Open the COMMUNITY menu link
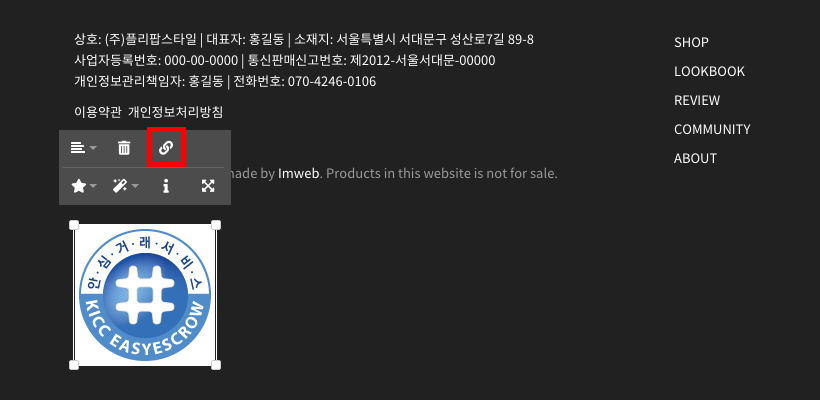Image resolution: width=820 pixels, height=400 pixels. click(x=712, y=129)
